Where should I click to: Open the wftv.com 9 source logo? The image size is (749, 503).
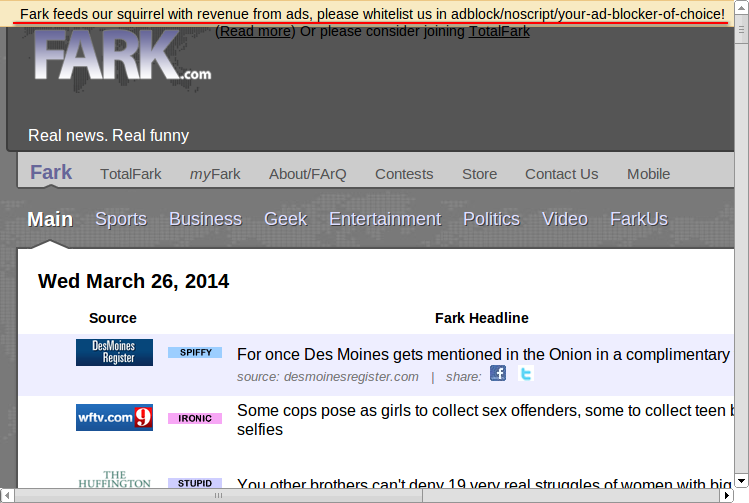pyautogui.click(x=114, y=417)
